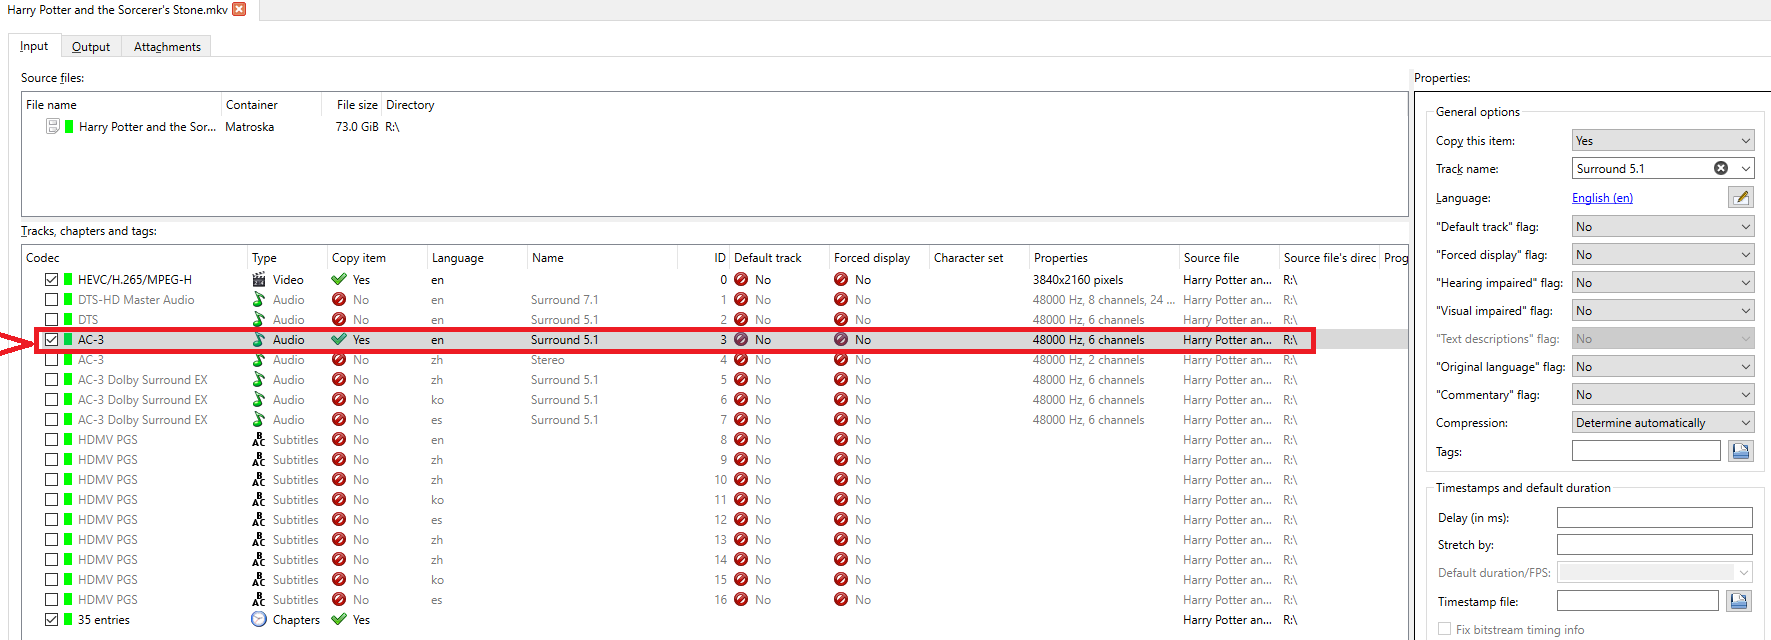Click the forced display no icon for ID 16
The height and width of the screenshot is (640, 1771).
click(841, 600)
